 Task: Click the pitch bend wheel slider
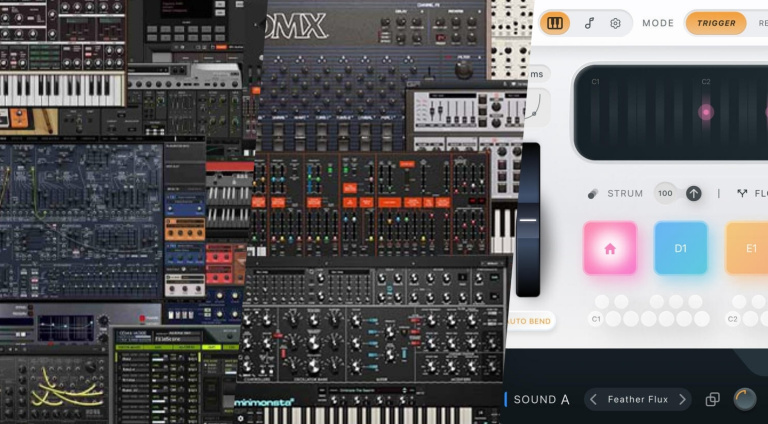[527, 219]
